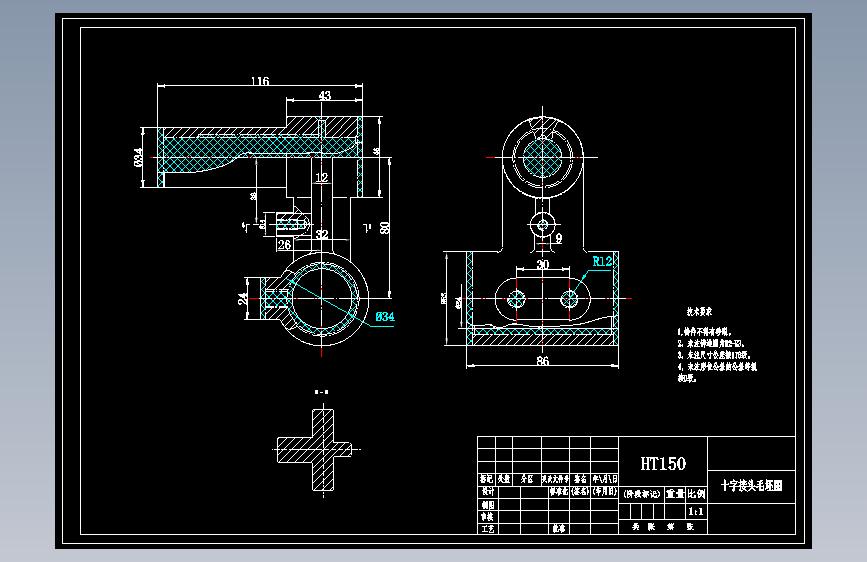Click the 工艺 row label in title block

[488, 529]
